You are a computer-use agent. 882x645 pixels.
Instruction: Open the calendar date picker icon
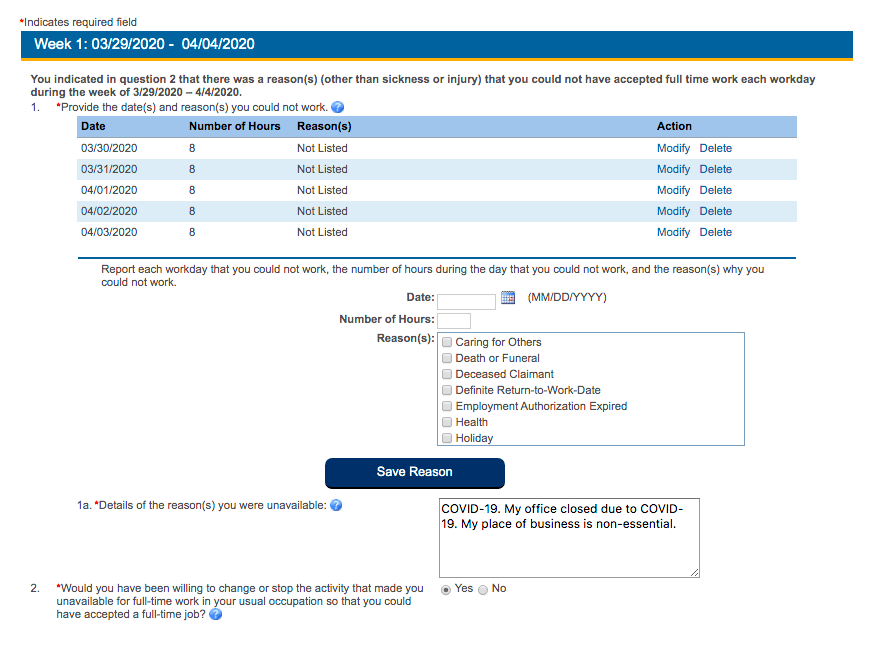tap(507, 297)
